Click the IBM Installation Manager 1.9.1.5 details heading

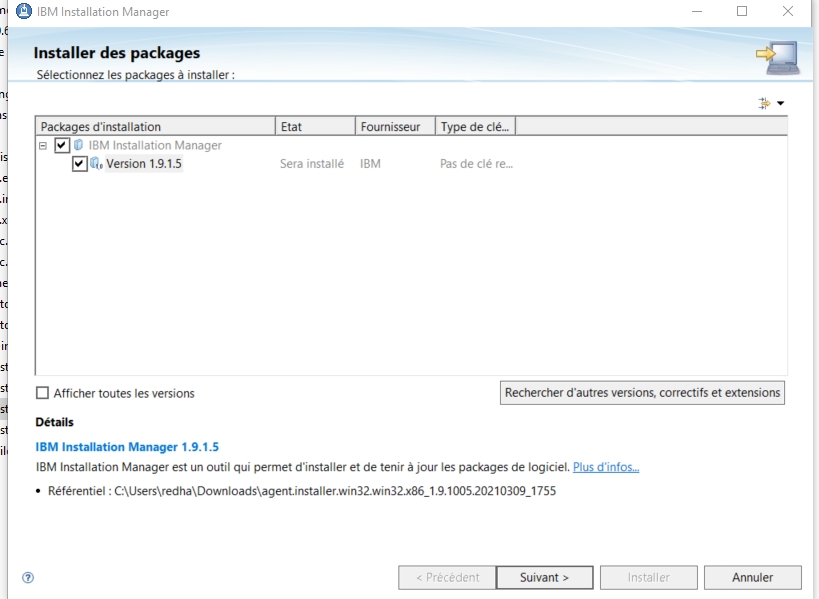click(x=127, y=447)
